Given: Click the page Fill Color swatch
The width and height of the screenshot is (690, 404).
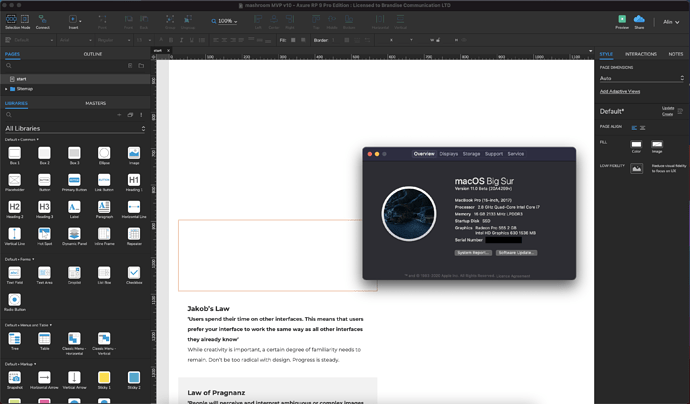Looking at the screenshot, I should tap(636, 144).
